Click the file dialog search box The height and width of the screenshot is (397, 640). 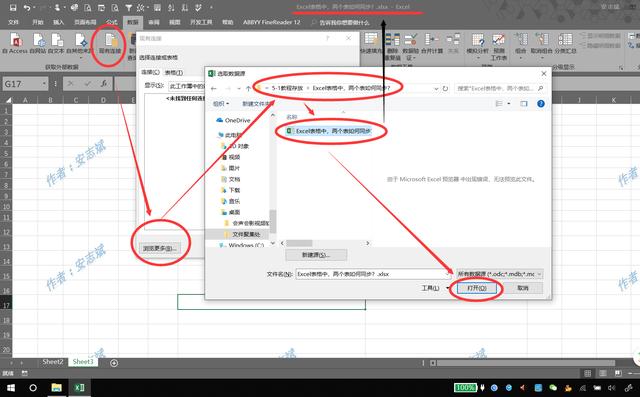coord(500,88)
